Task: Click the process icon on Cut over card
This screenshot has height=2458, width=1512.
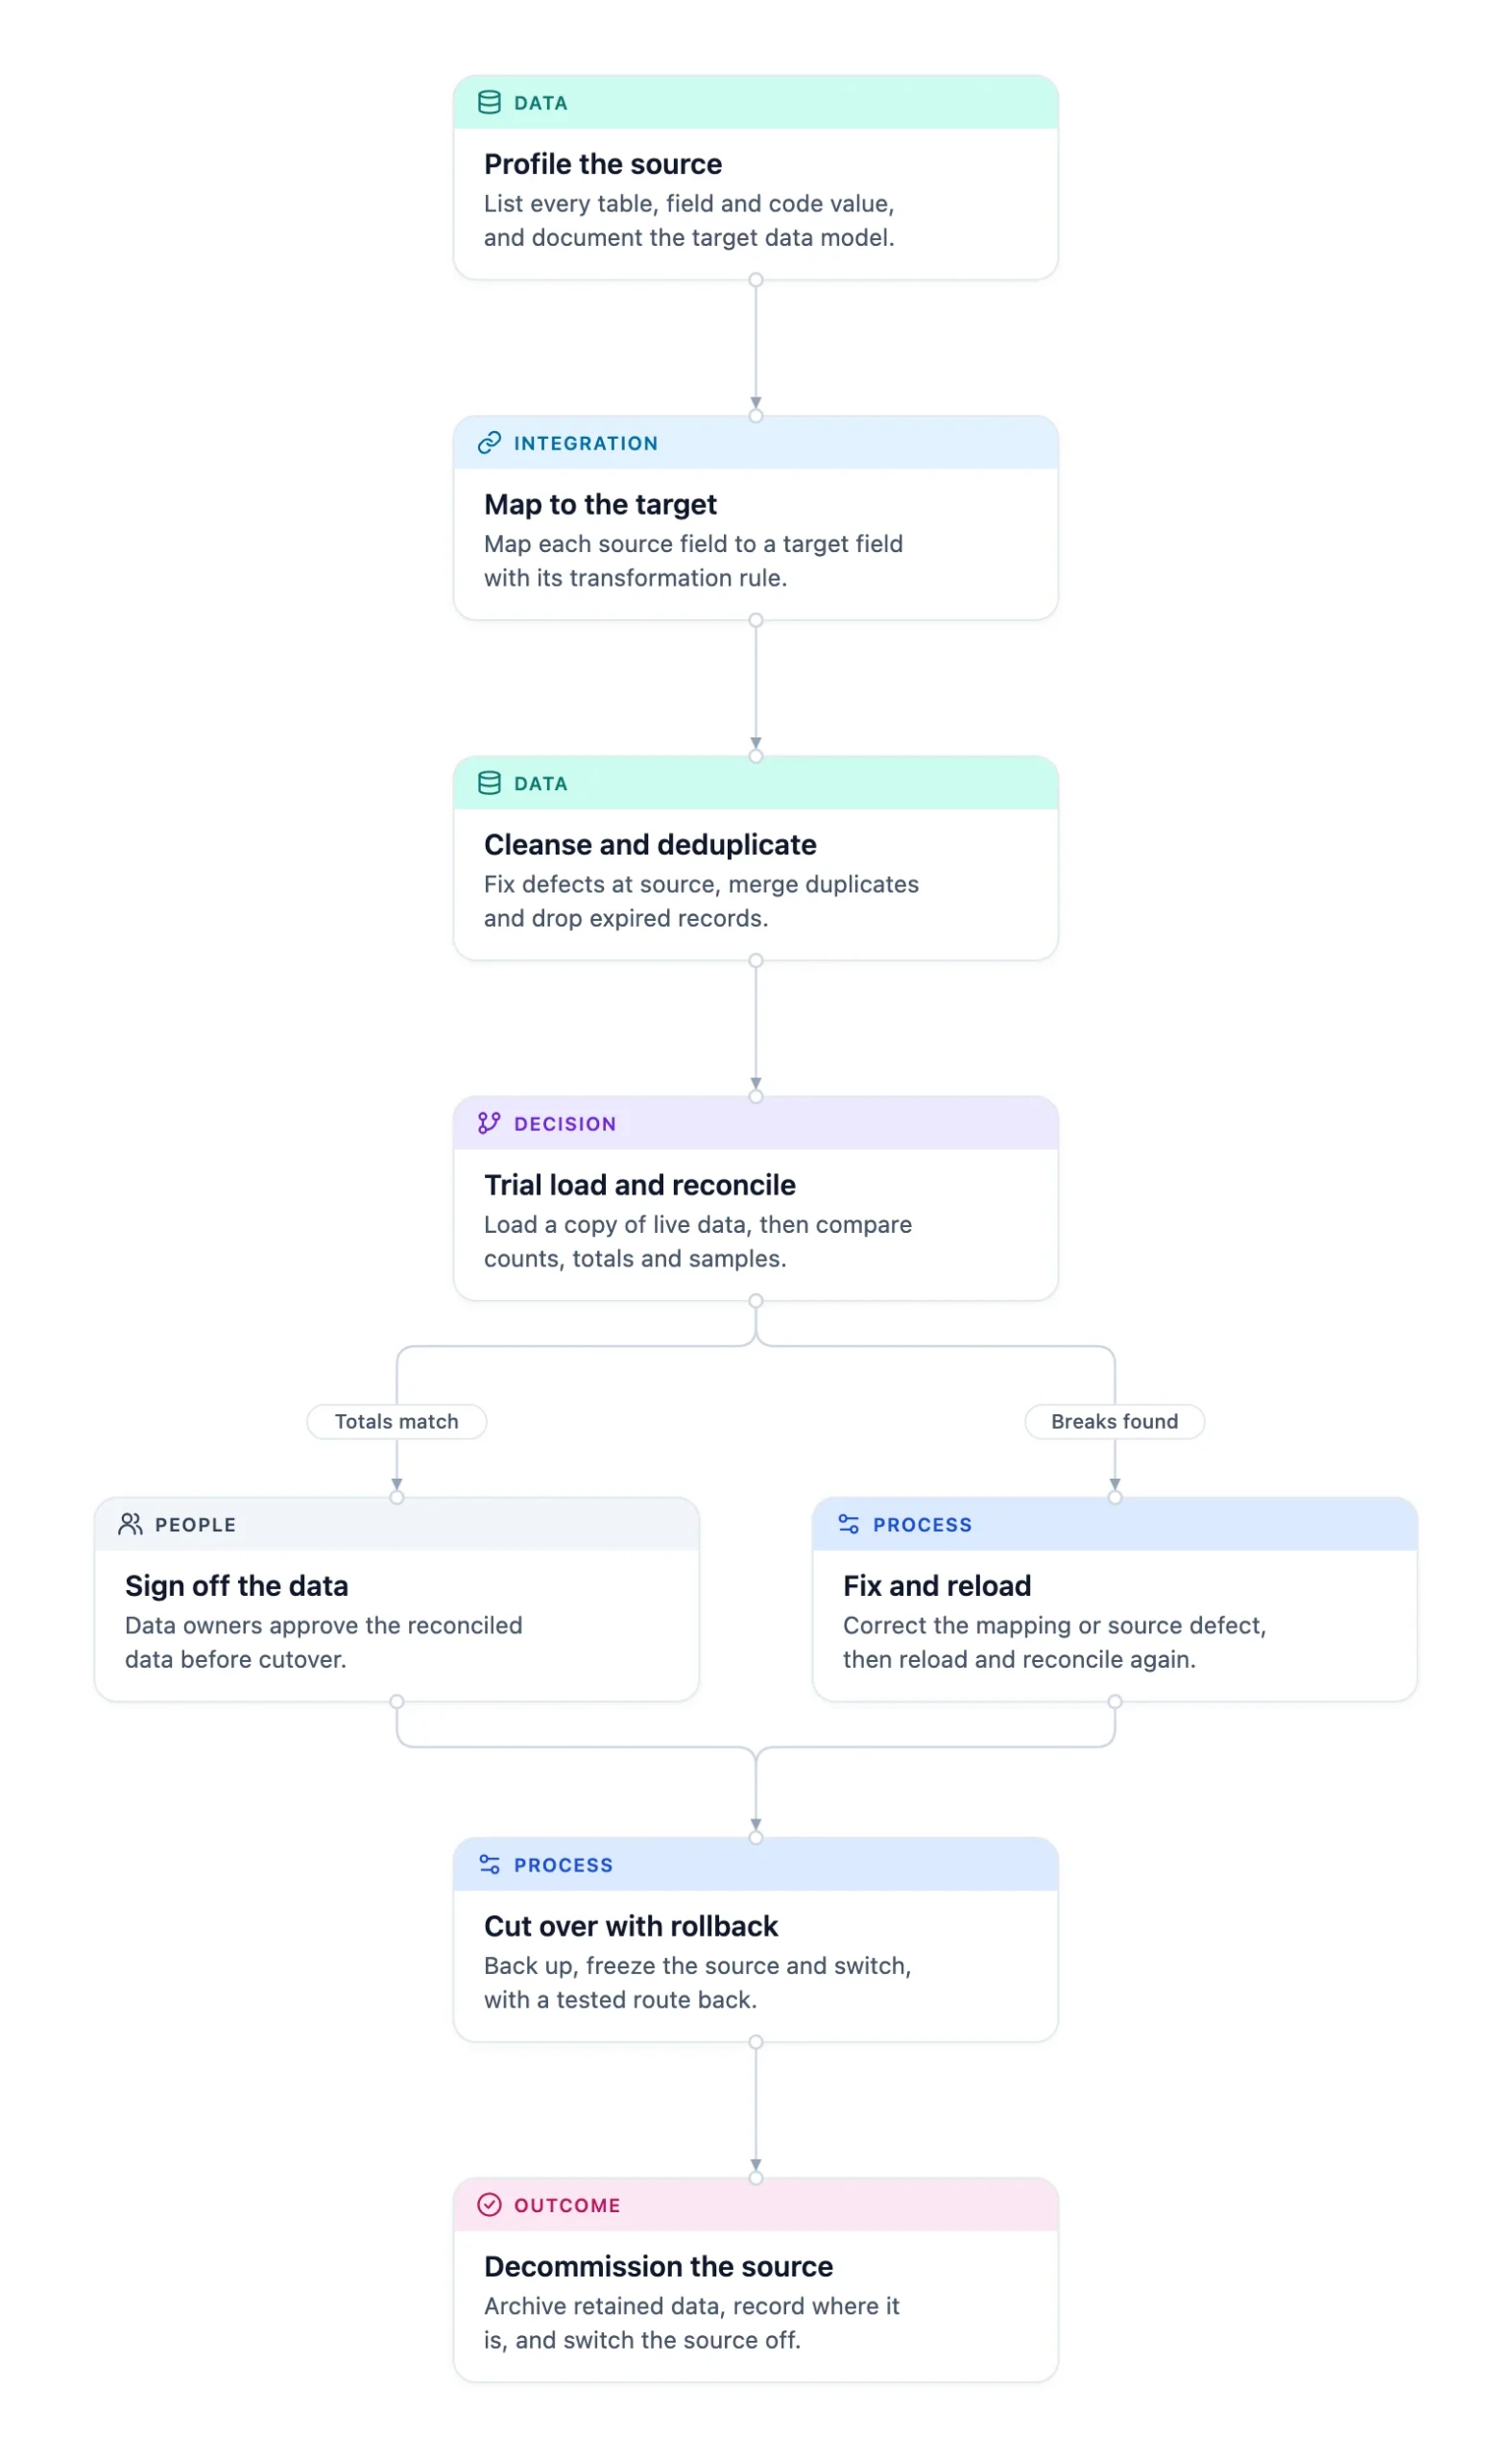Action: [489, 1864]
